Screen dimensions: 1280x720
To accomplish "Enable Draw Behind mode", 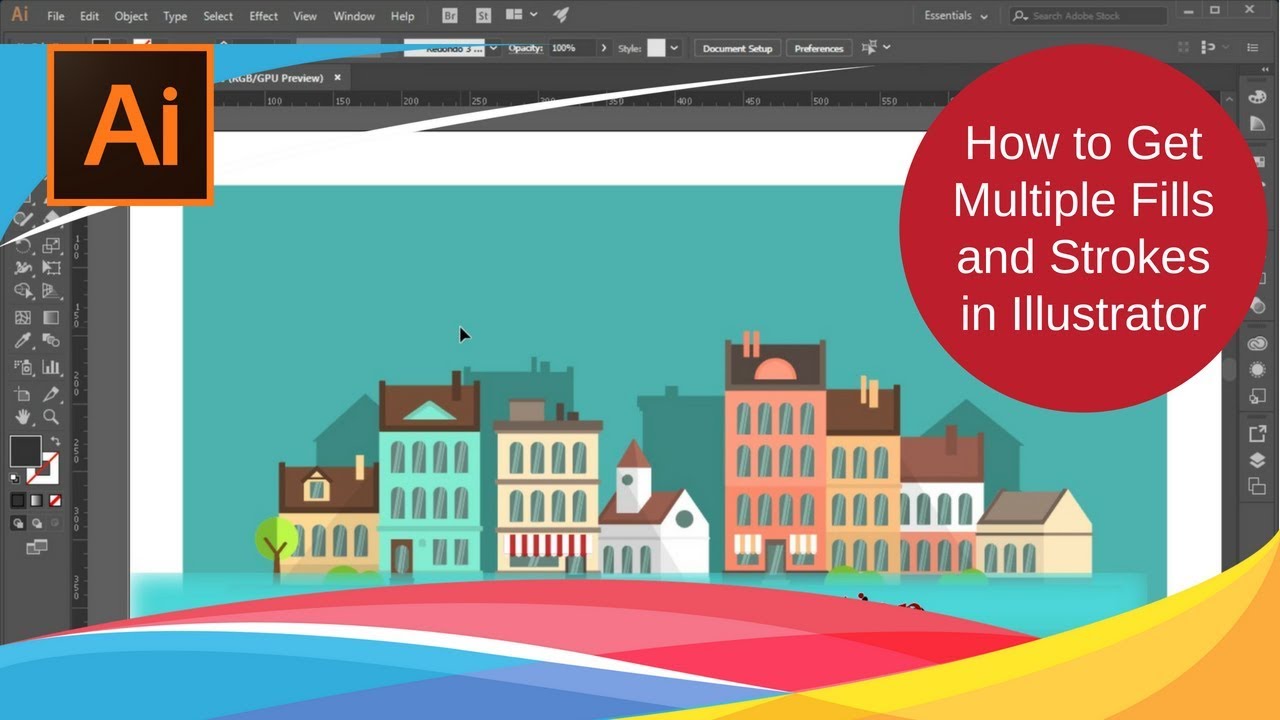I will (37, 522).
